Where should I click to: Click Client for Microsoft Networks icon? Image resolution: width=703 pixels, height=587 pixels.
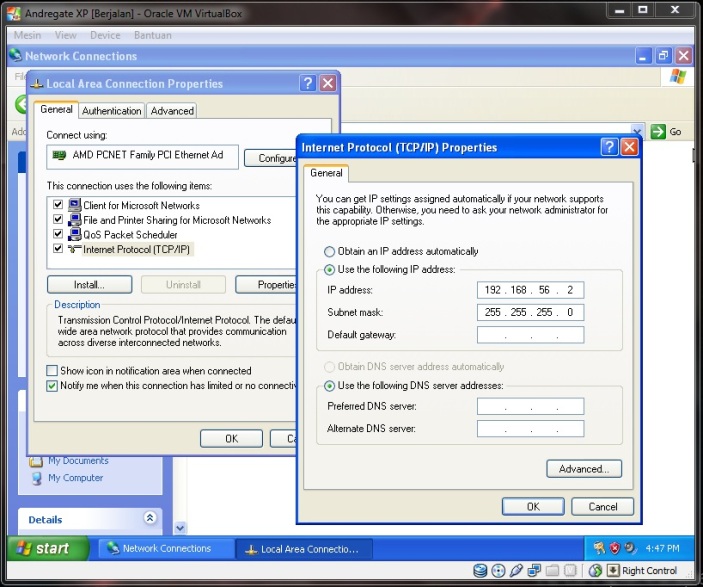[x=74, y=205]
